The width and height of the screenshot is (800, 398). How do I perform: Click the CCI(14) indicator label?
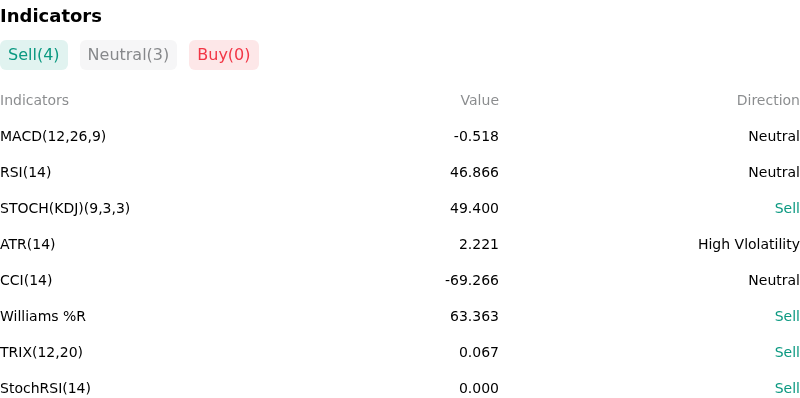pos(26,280)
